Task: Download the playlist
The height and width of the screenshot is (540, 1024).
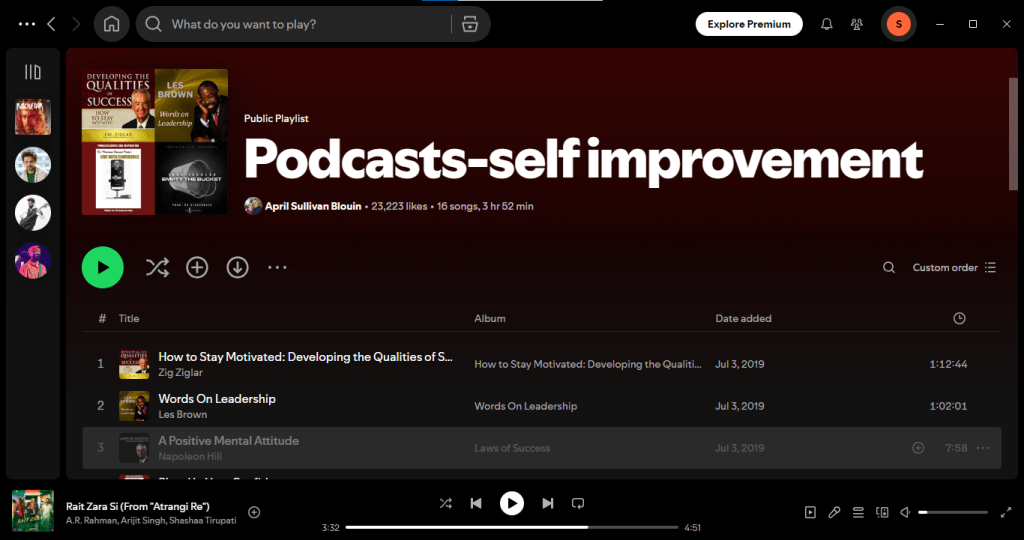Action: pyautogui.click(x=238, y=267)
